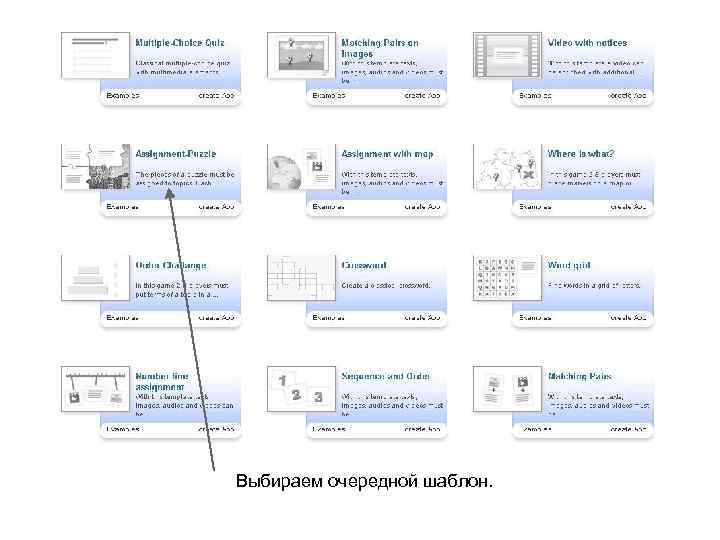
Task: Open the Video with notices filmstrip thumbnail
Action: tap(507, 56)
